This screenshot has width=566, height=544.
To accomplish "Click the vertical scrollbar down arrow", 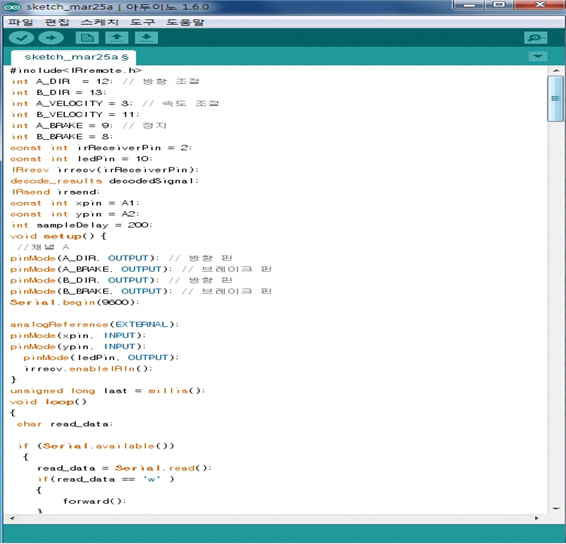I will click(x=556, y=509).
